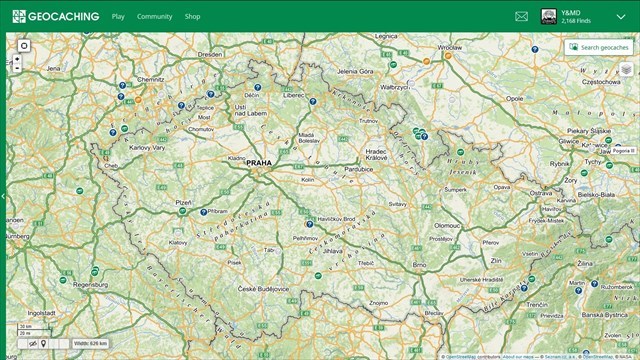Image resolution: width=640 pixels, height=360 pixels.
Task: Click the Pogoria III map label
Action: [623, 151]
